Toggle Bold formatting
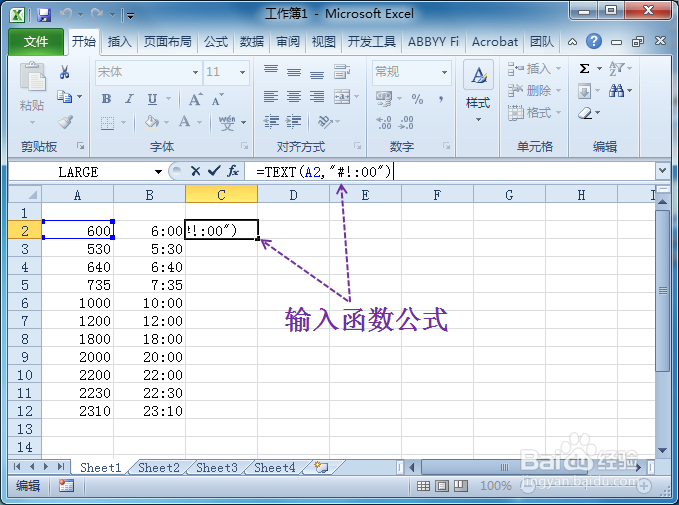The height and width of the screenshot is (505, 679). point(107,99)
